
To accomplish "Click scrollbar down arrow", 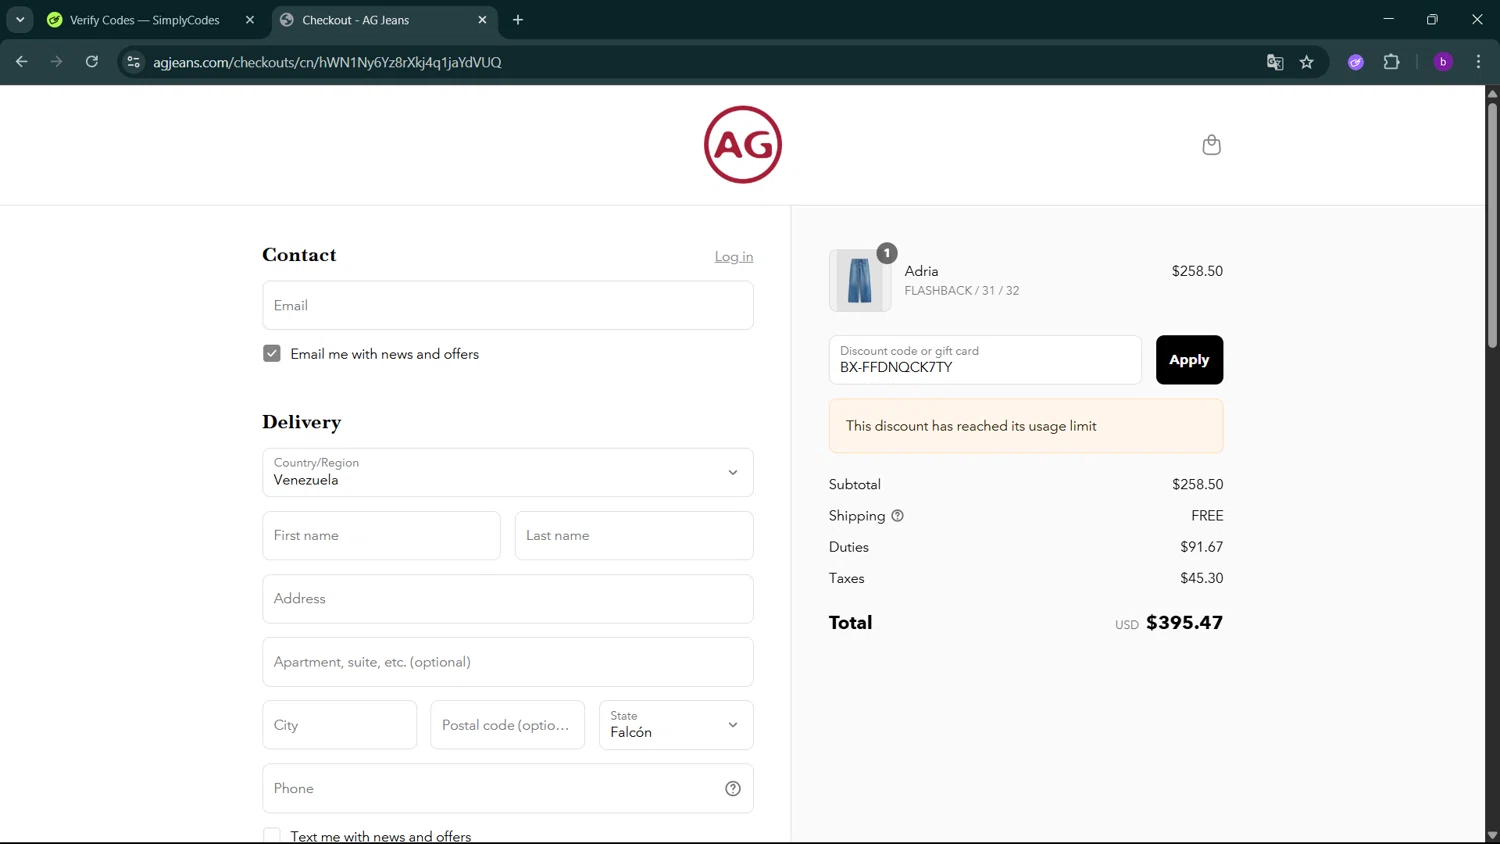I will coord(1492,835).
